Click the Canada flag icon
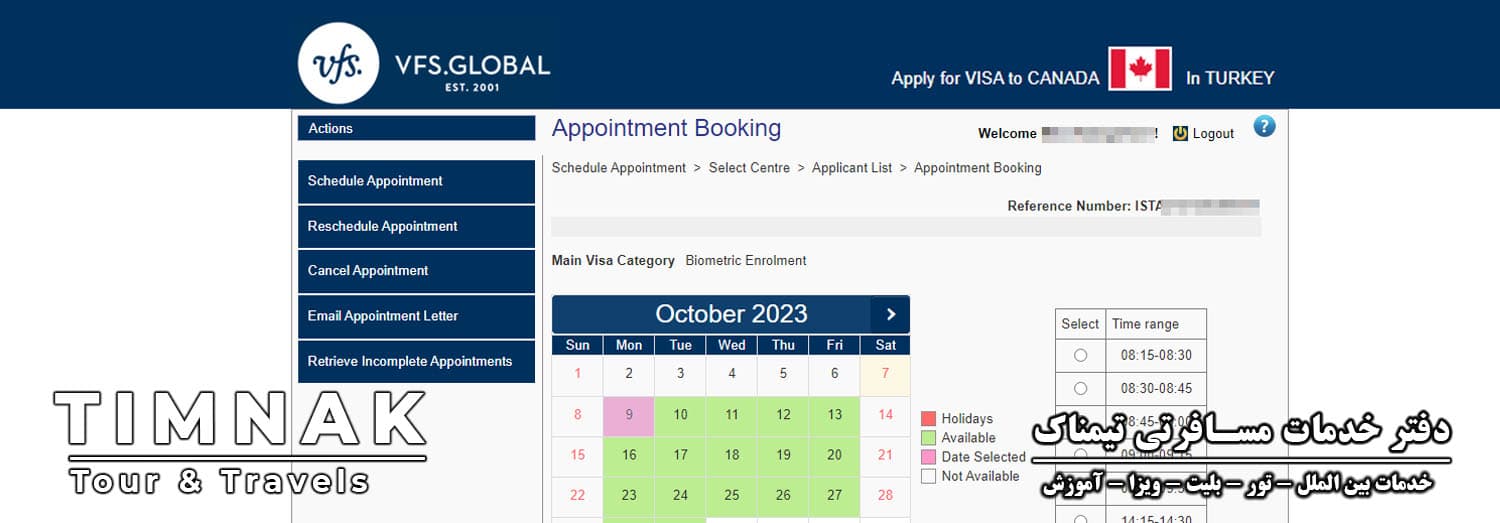Image resolution: width=1500 pixels, height=523 pixels. 1140,70
